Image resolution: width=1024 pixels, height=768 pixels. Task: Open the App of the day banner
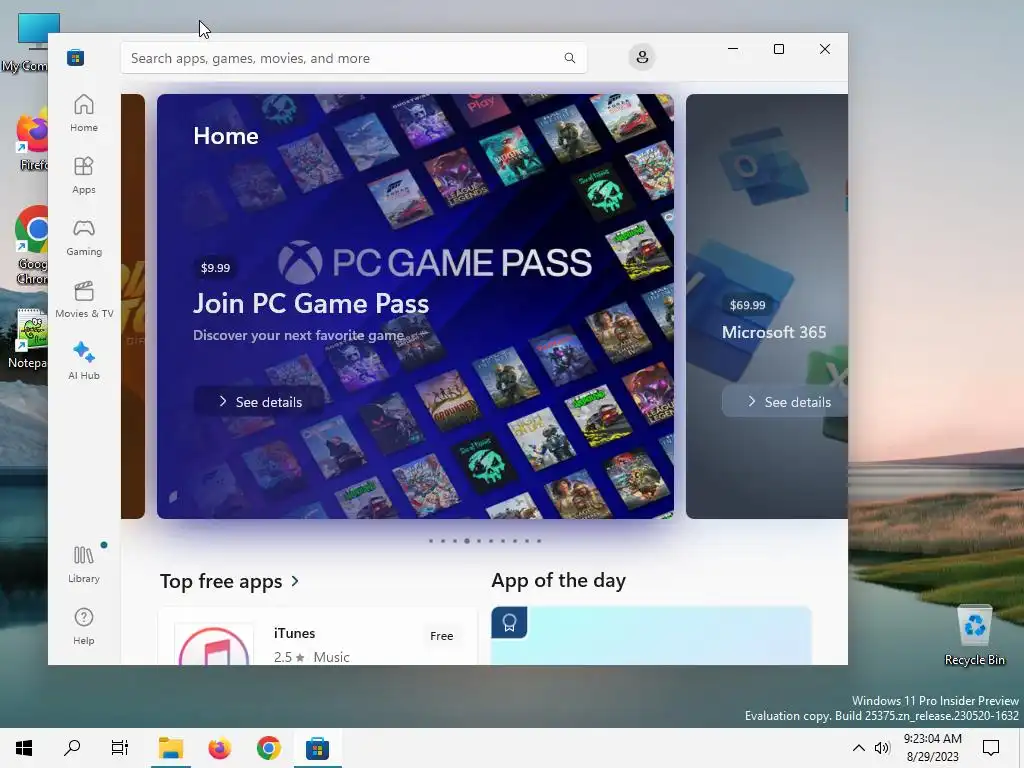pos(651,636)
